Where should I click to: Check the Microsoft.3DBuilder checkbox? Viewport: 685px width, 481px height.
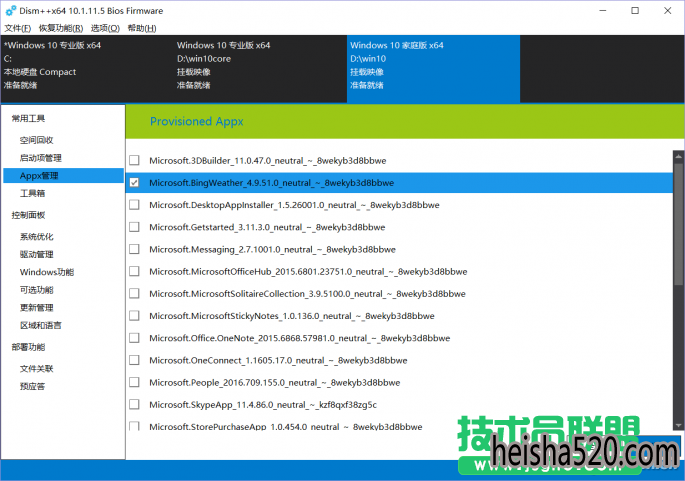[135, 160]
